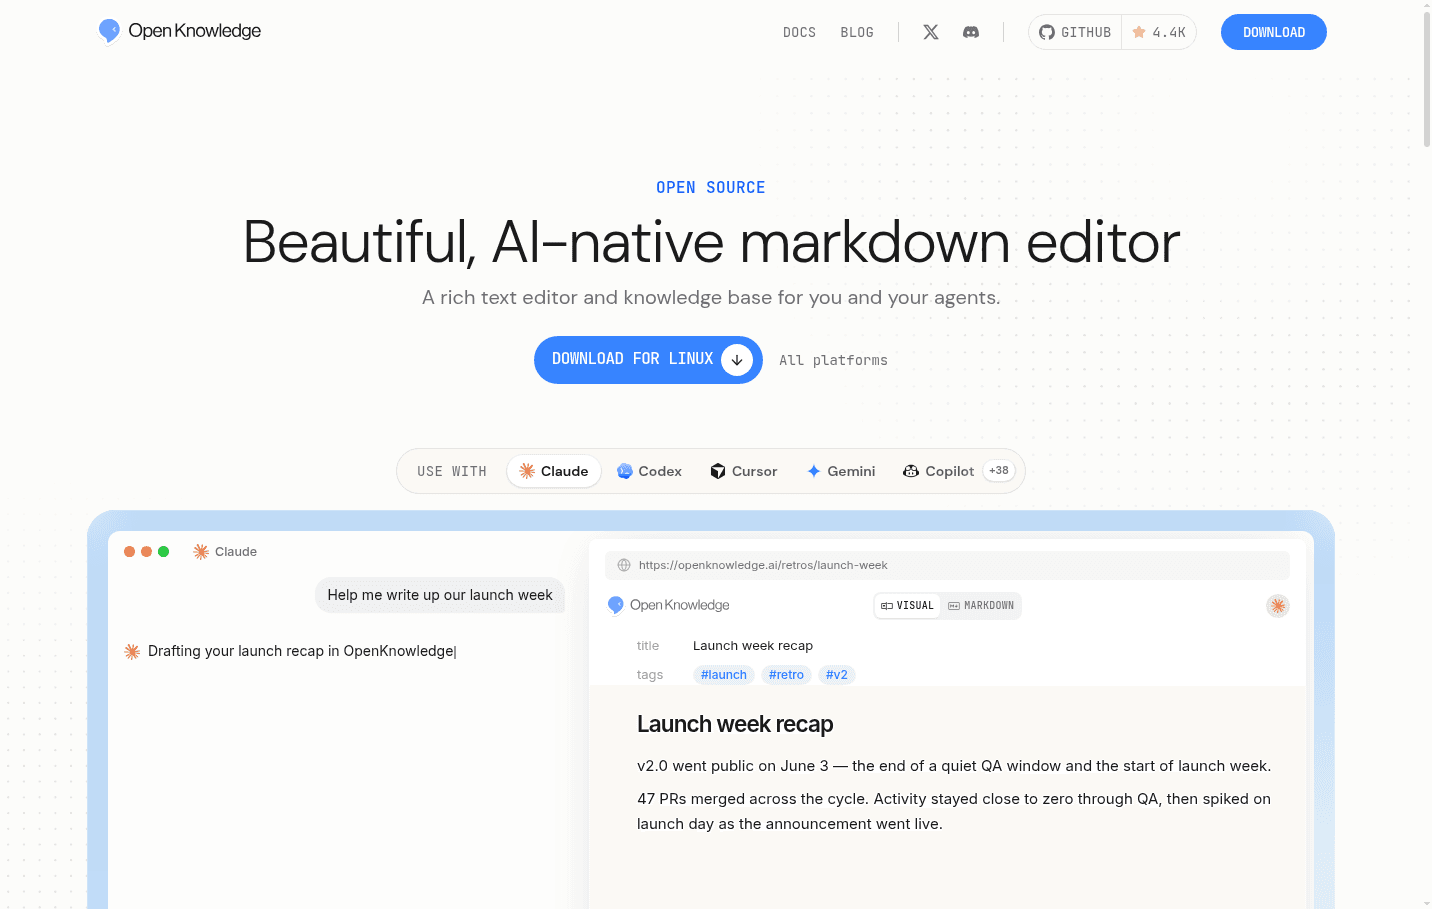Select Codex in the Use With selector

pos(649,471)
